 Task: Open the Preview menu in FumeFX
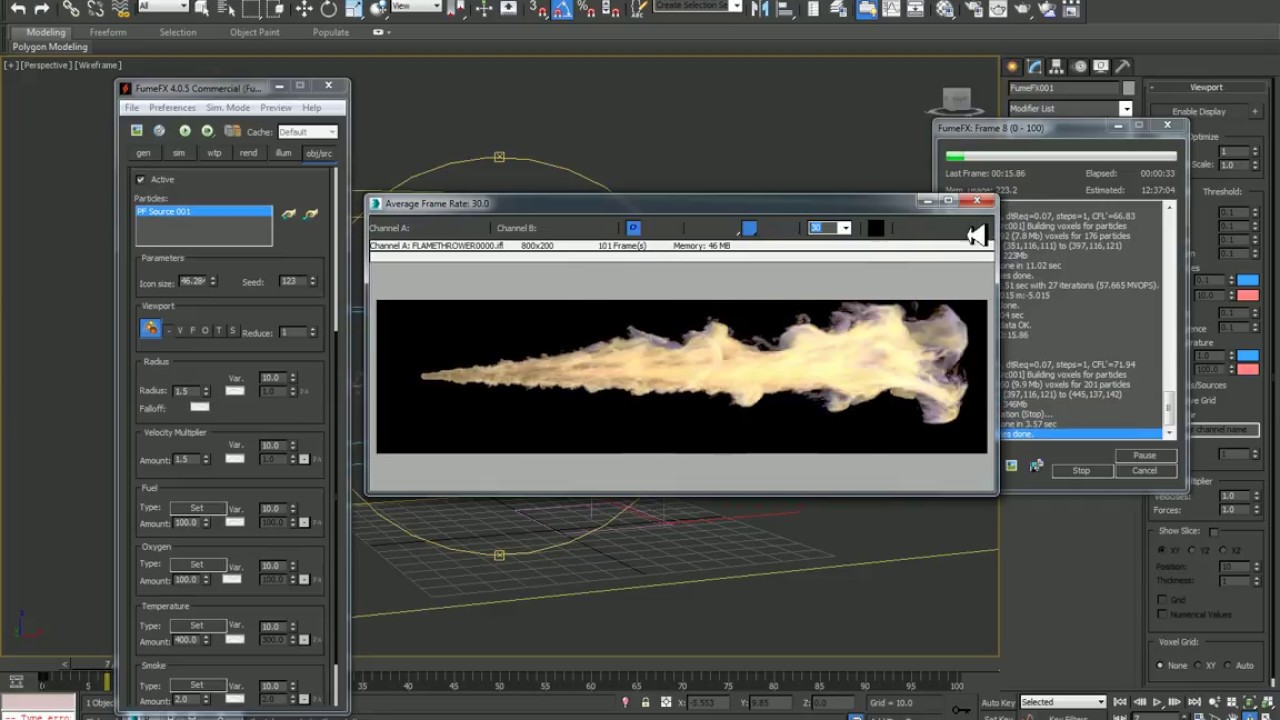tap(276, 108)
